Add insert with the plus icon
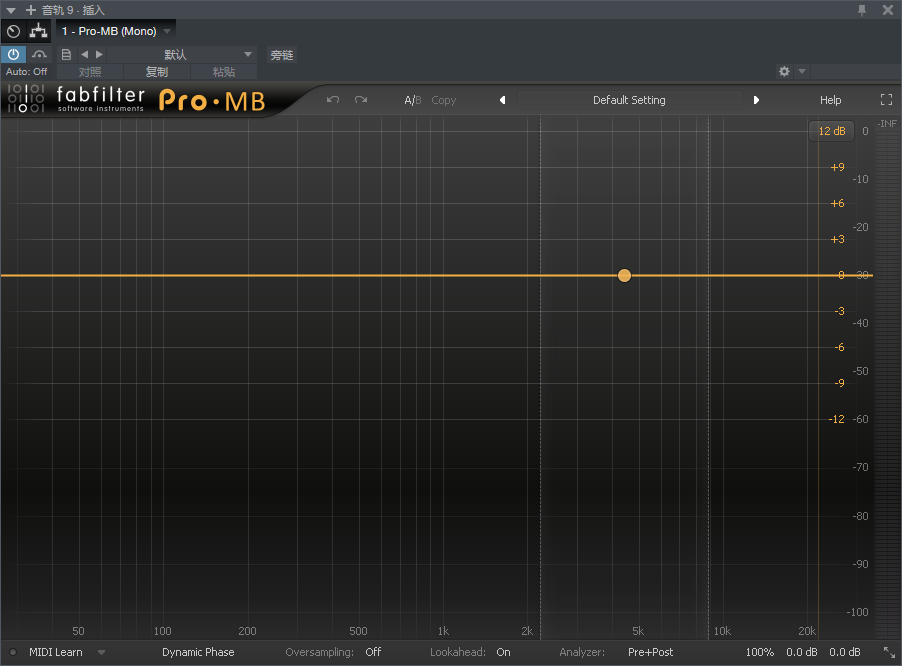902x666 pixels. point(30,10)
